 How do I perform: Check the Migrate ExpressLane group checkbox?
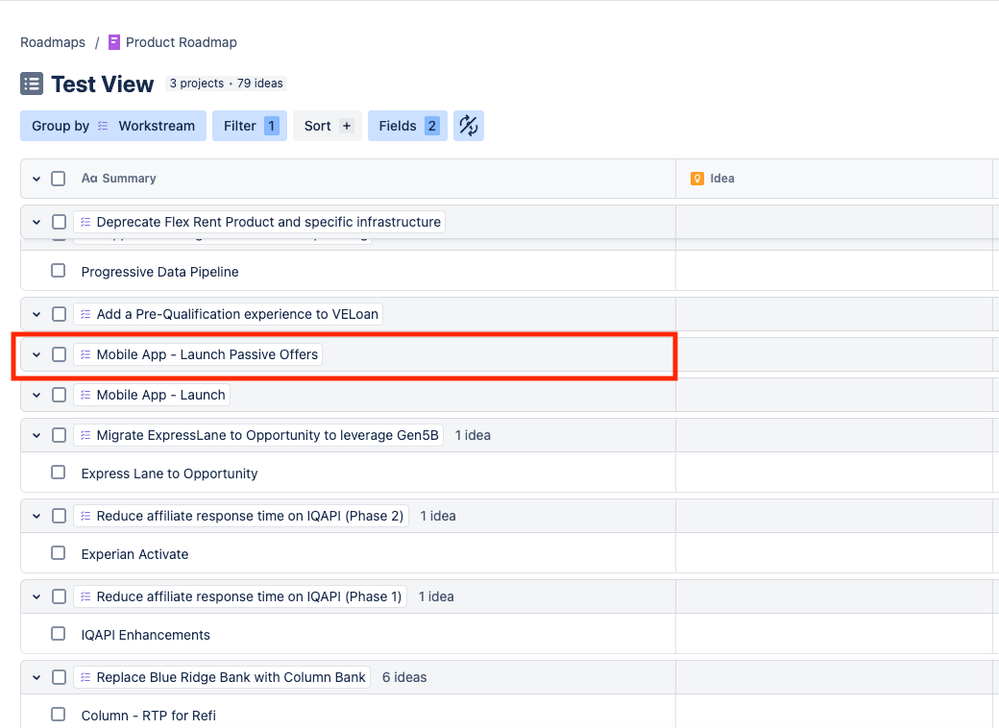(x=59, y=435)
